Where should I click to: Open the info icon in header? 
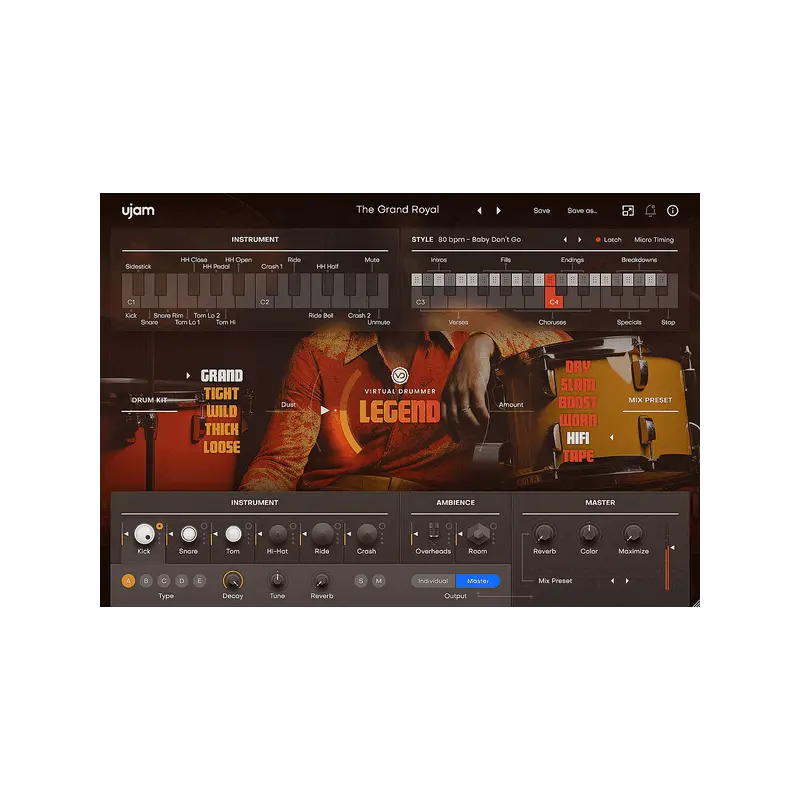click(673, 211)
